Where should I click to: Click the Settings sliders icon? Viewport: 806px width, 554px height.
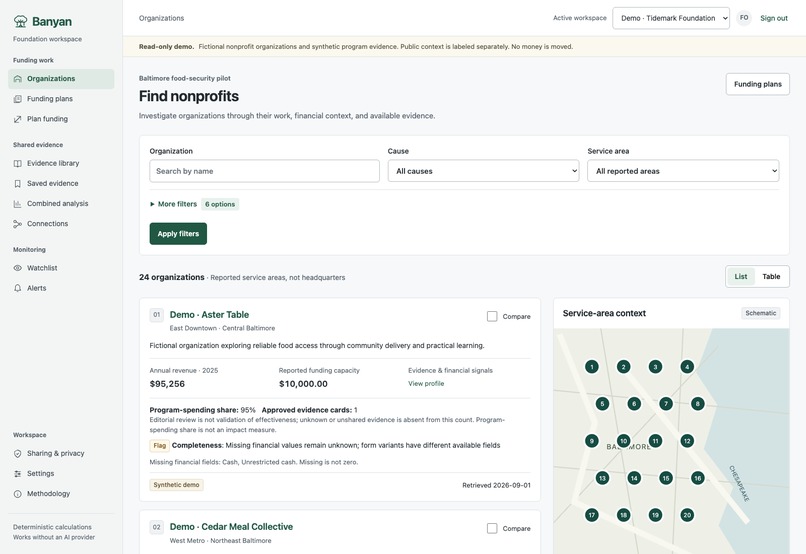point(17,473)
